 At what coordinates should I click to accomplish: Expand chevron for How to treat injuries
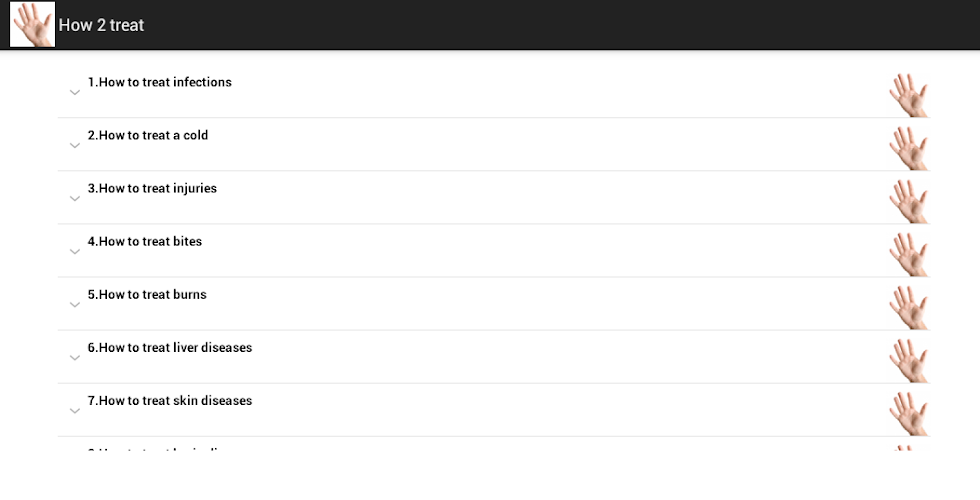75,199
